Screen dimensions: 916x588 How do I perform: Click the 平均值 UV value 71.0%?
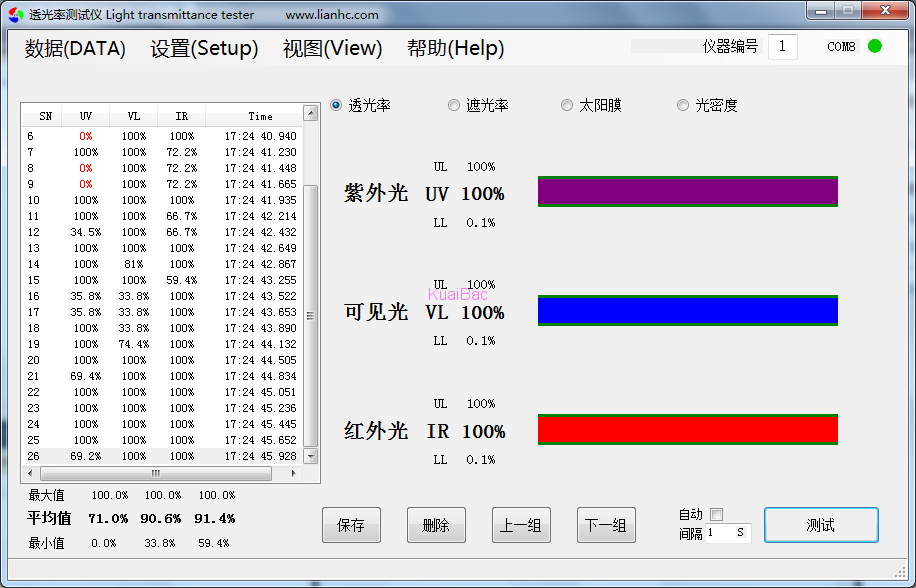click(108, 519)
